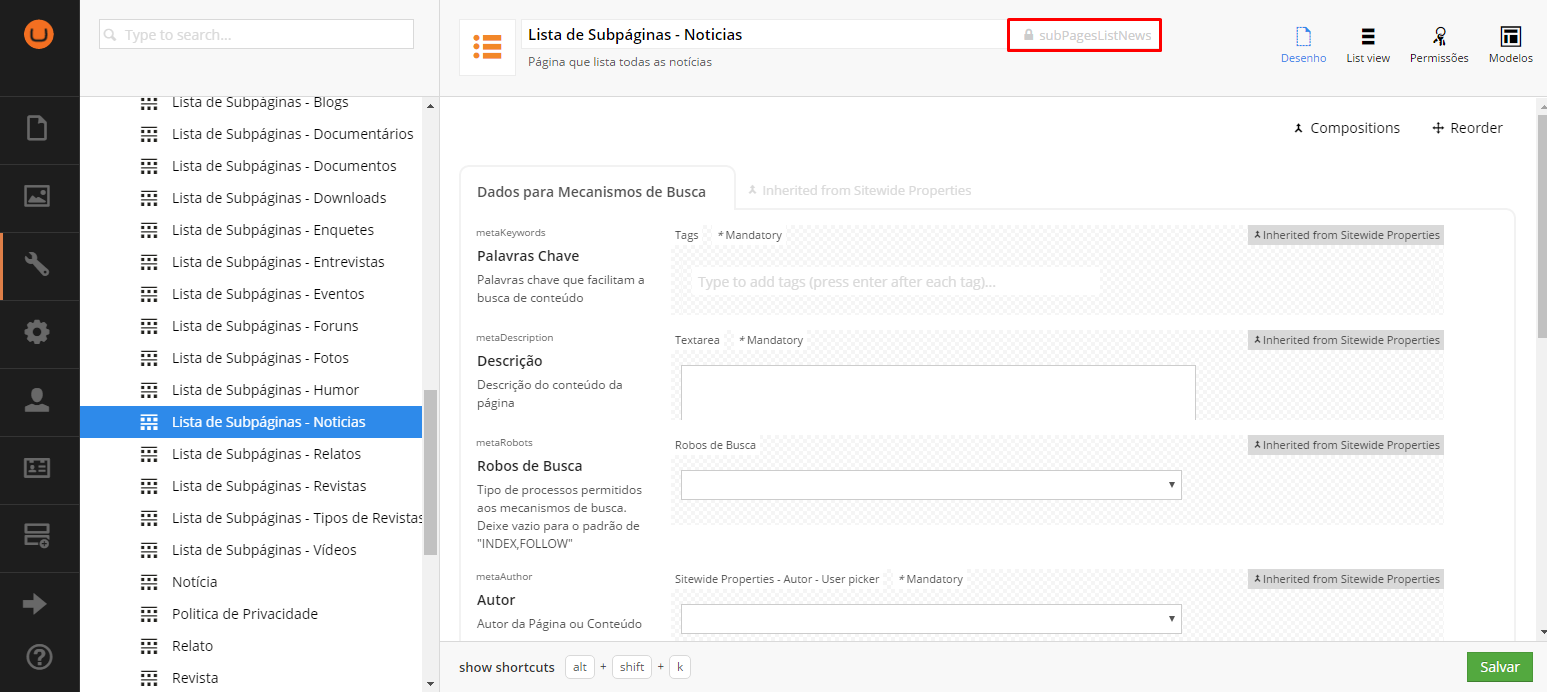Open the Developer gear section
This screenshot has height=692, width=1547.
38,333
